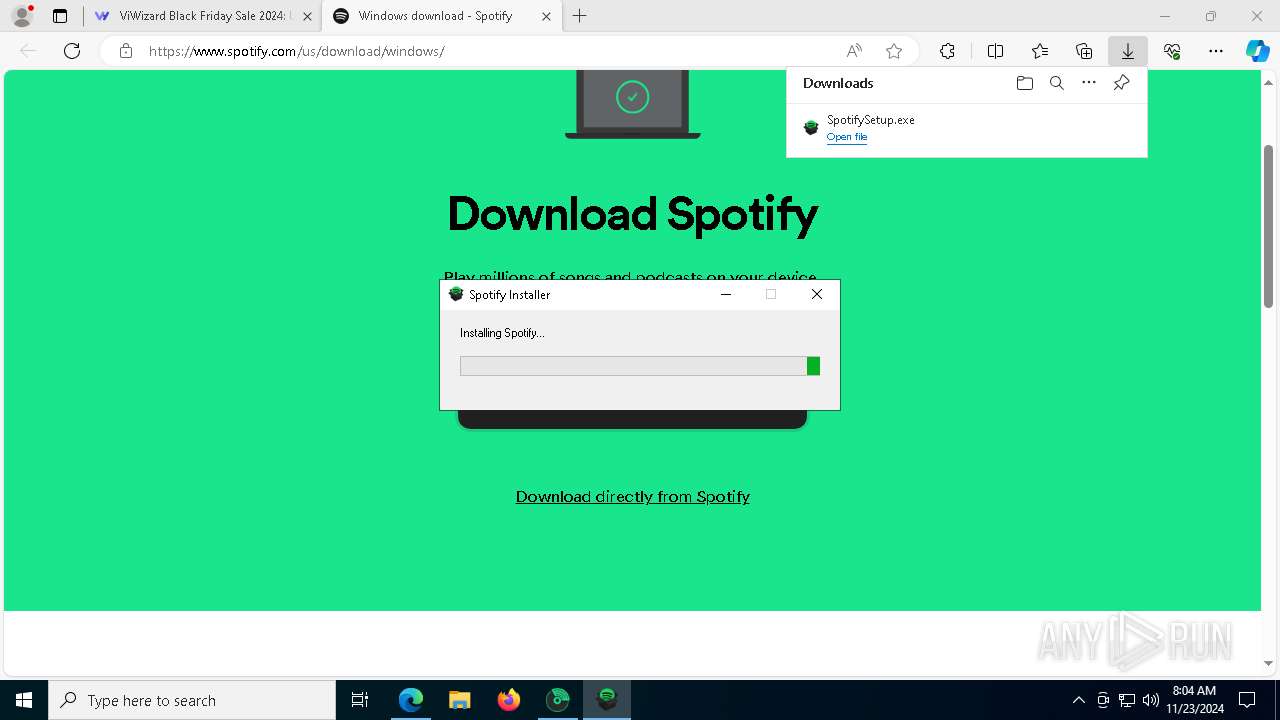
Task: Pin the Downloads panel
Action: click(1121, 83)
